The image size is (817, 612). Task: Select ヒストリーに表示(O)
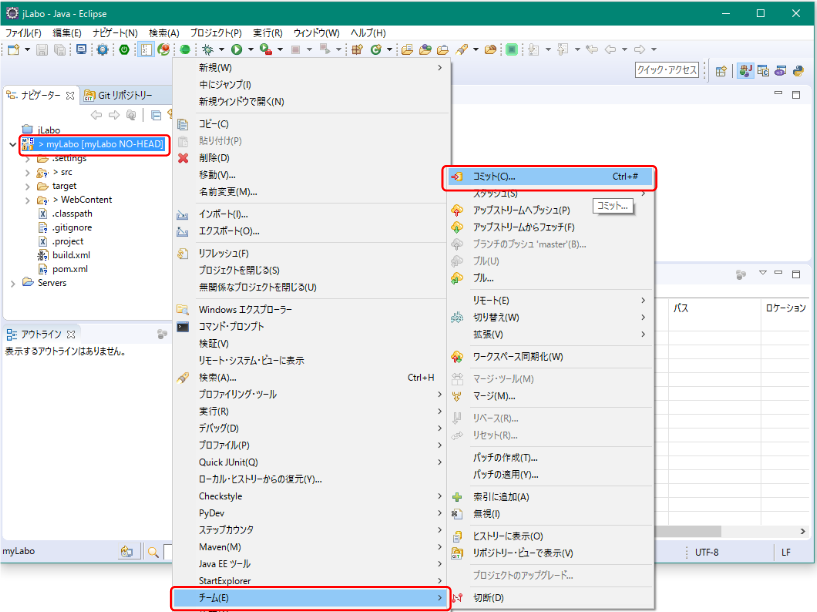pos(508,536)
